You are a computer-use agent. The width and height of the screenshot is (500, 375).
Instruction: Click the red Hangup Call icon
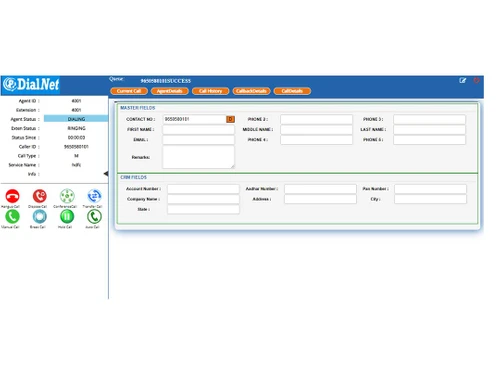tap(12, 196)
